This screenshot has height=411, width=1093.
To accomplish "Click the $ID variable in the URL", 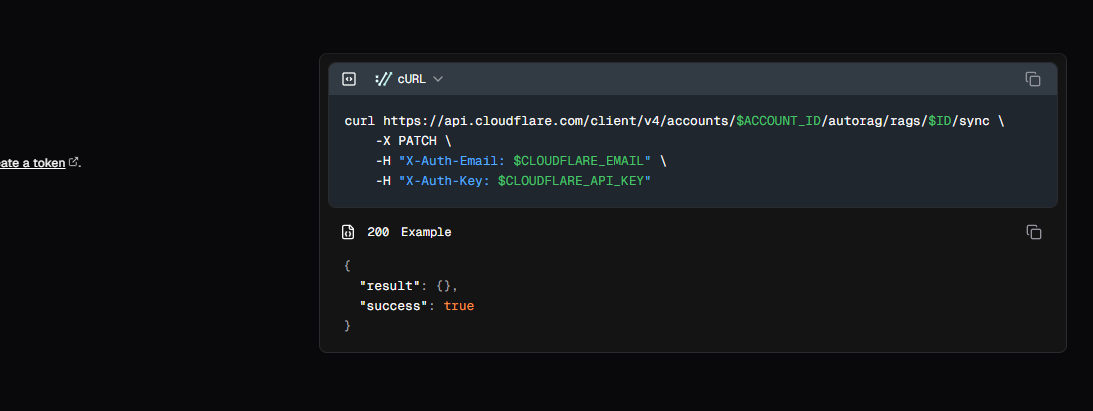I will point(939,121).
